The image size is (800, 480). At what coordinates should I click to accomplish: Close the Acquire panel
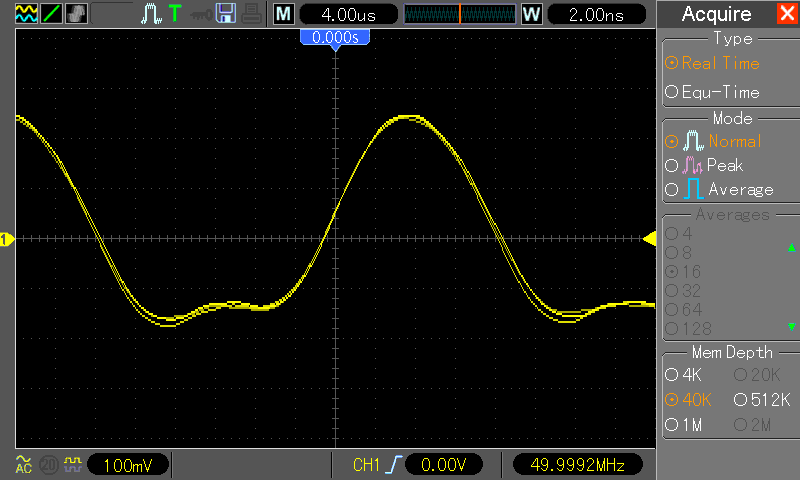pos(788,14)
